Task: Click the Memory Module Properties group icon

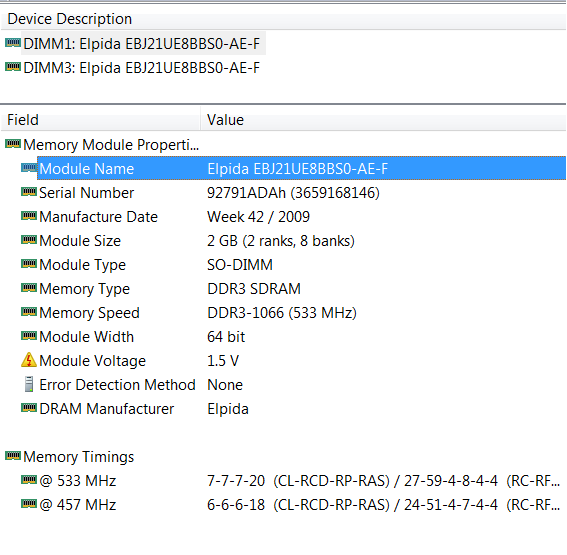Action: click(x=13, y=144)
